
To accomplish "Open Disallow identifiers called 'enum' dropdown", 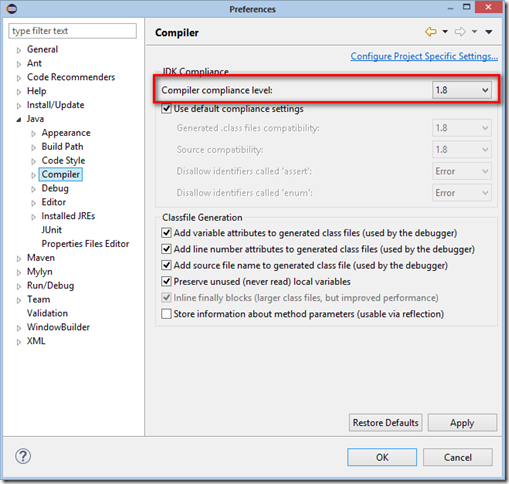I will click(x=462, y=193).
